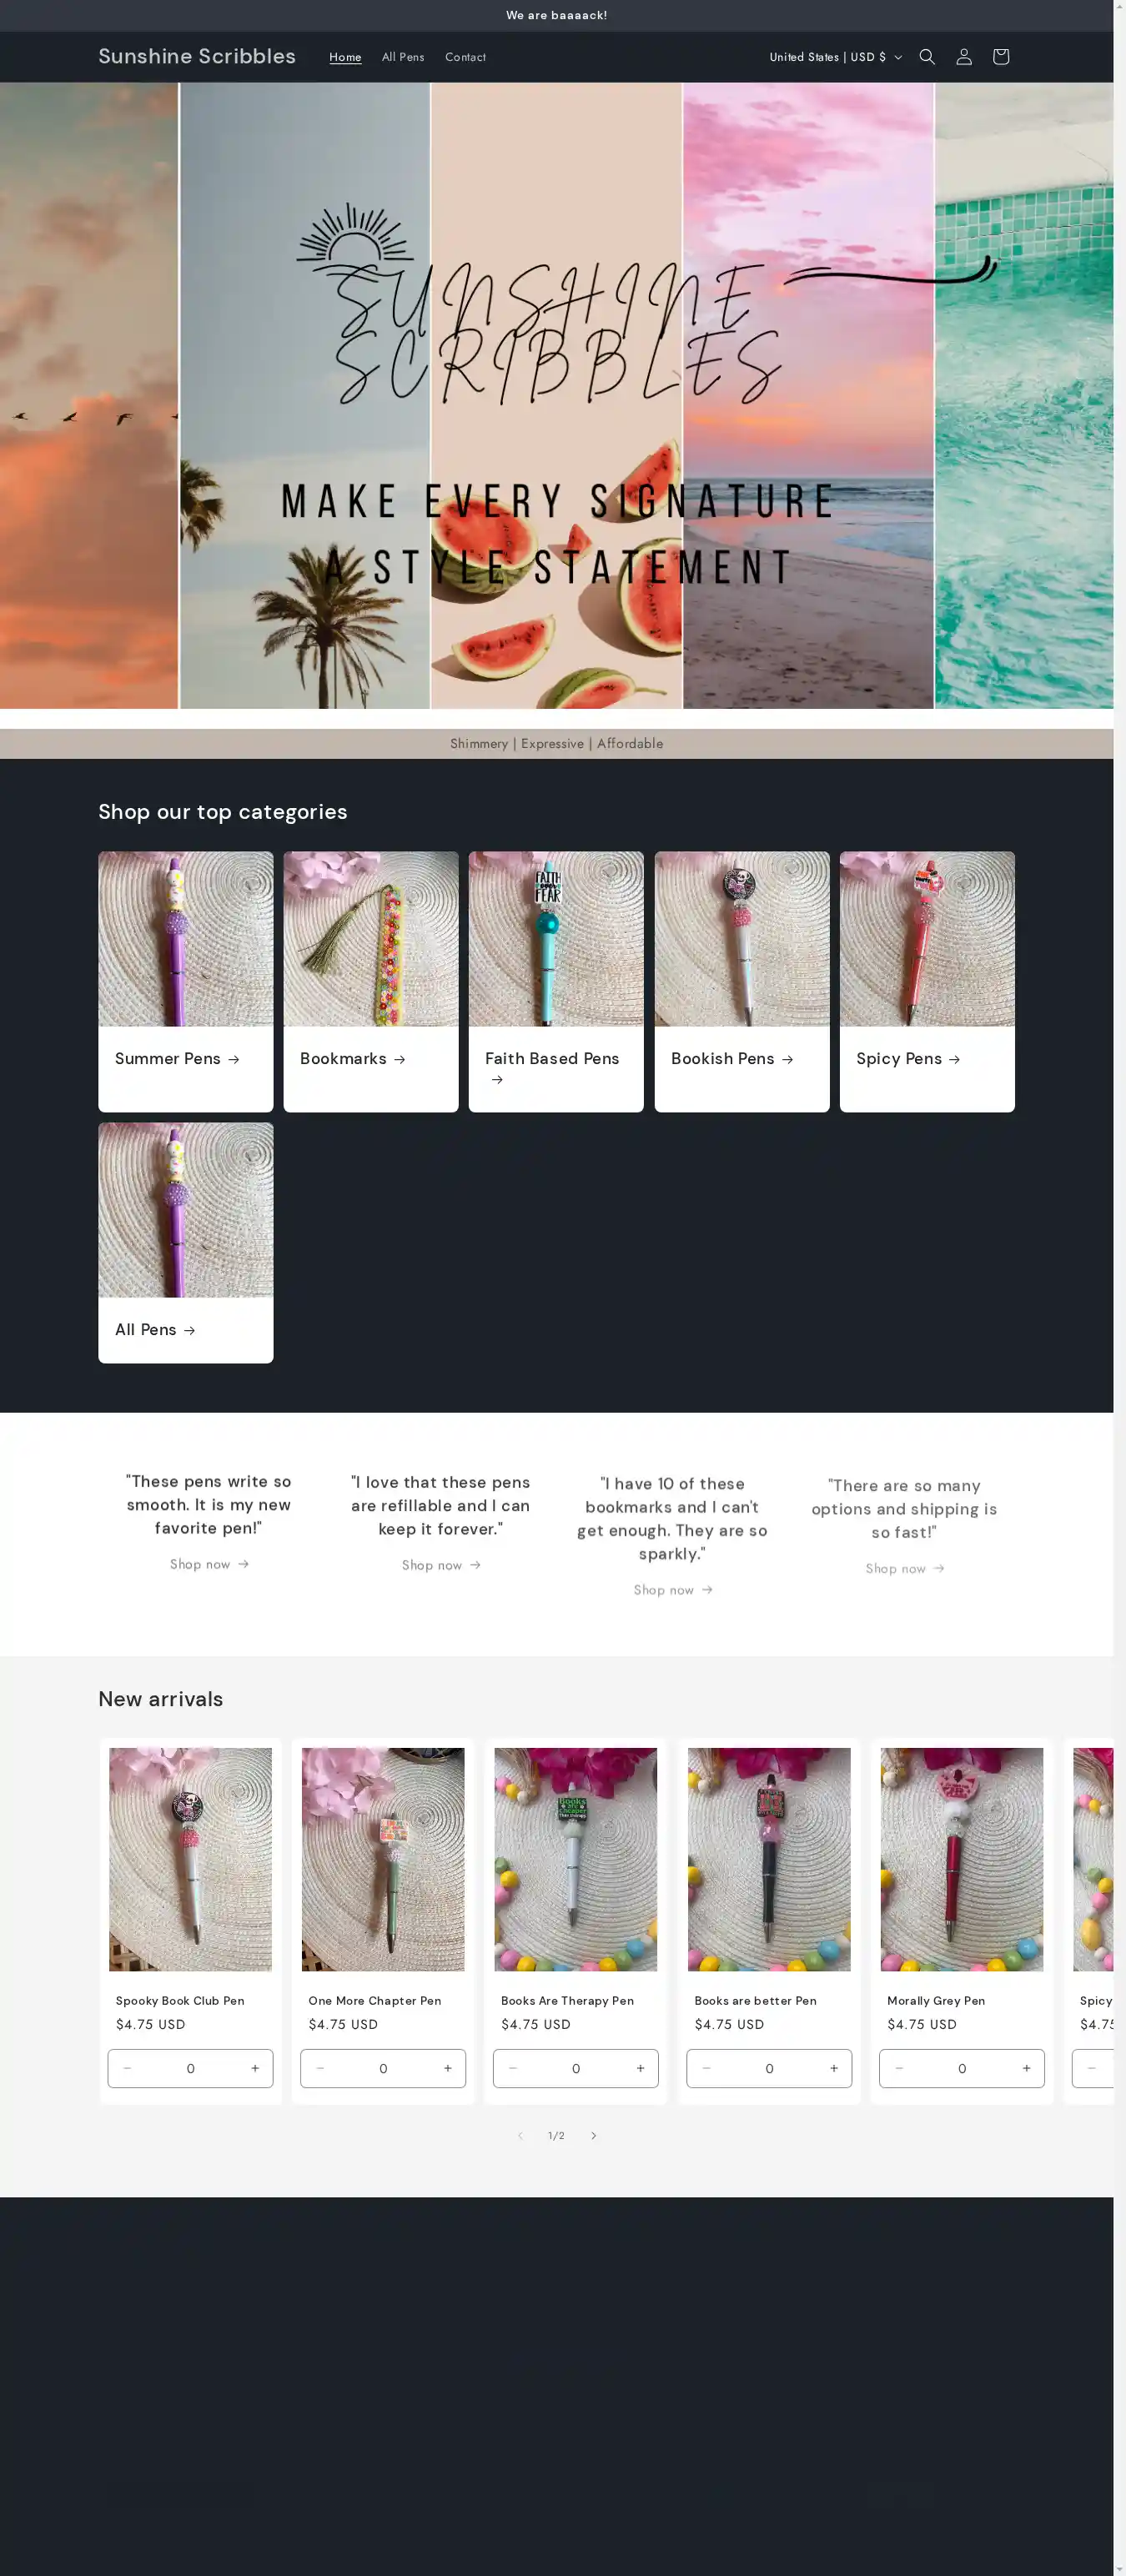1126x2576 pixels.
Task: Open the Summer Pens category
Action: tap(177, 1058)
